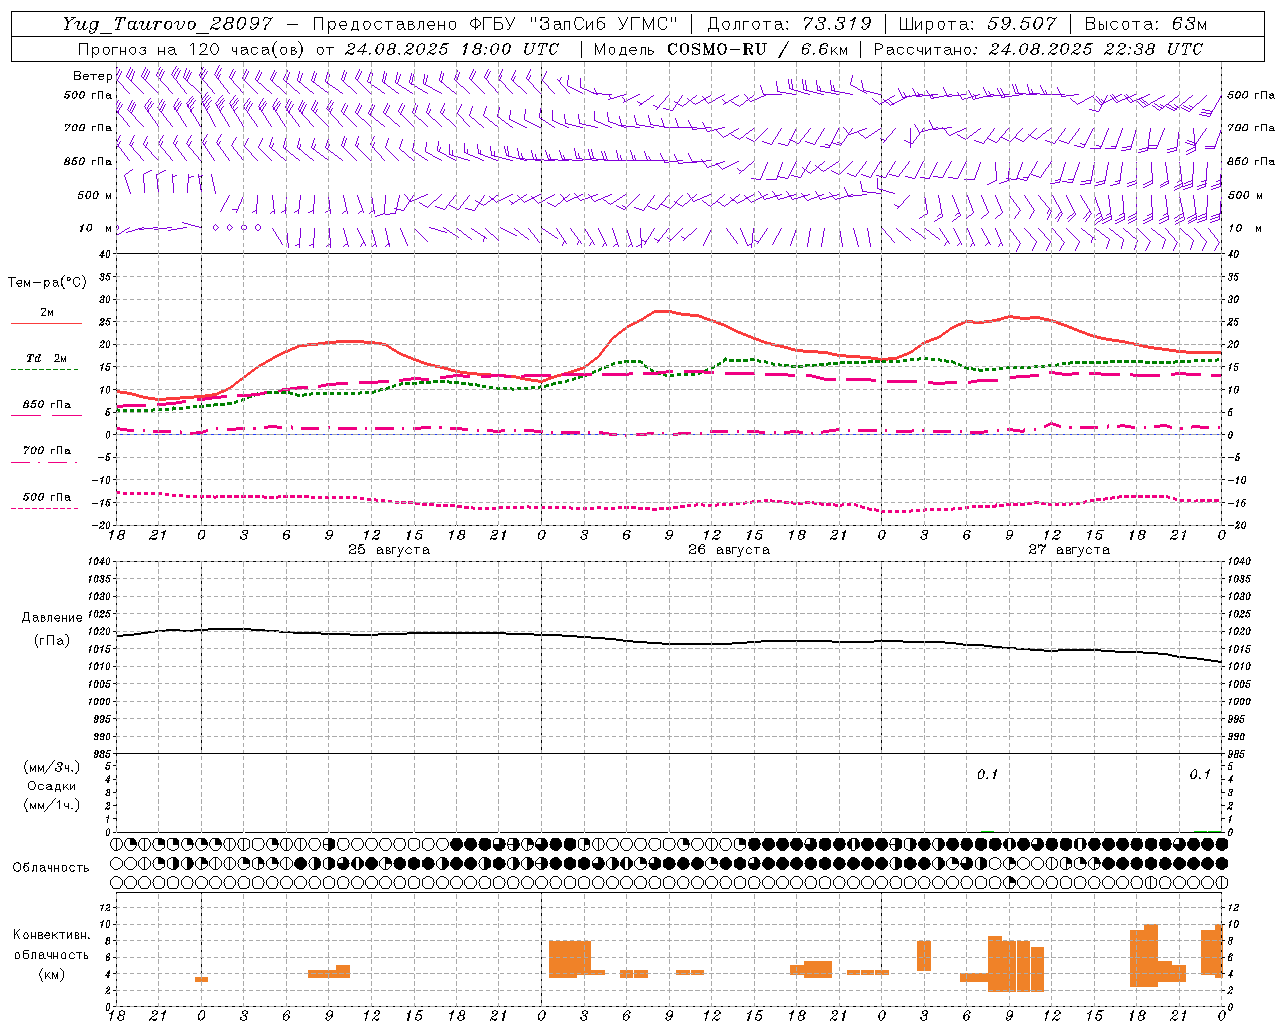Click line sample under '2м' legend label

46,323
